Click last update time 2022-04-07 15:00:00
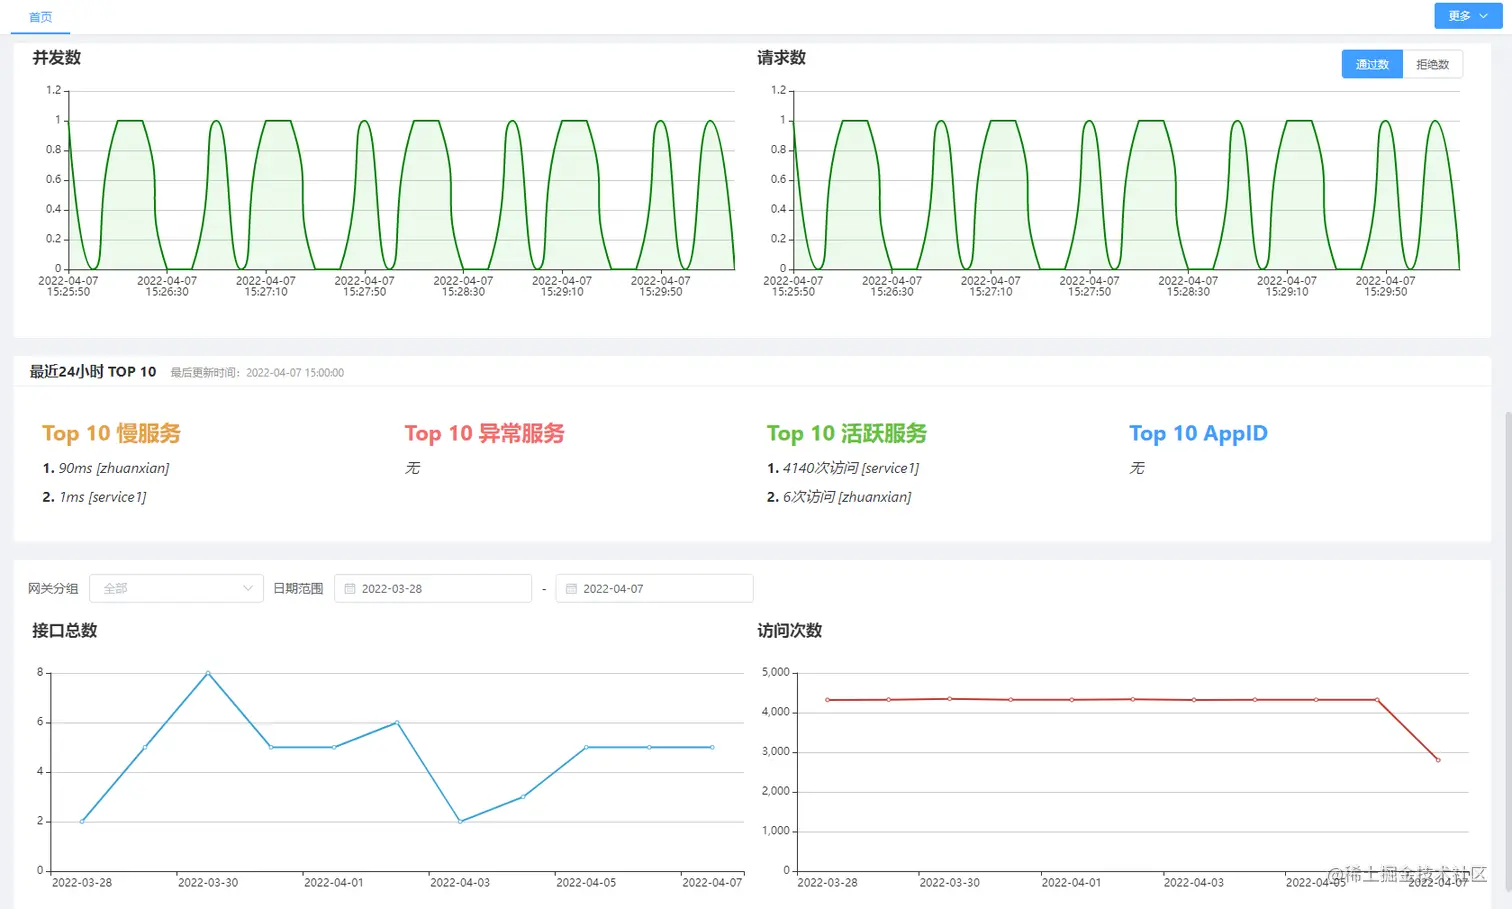The width and height of the screenshot is (1512, 909). click(x=257, y=372)
